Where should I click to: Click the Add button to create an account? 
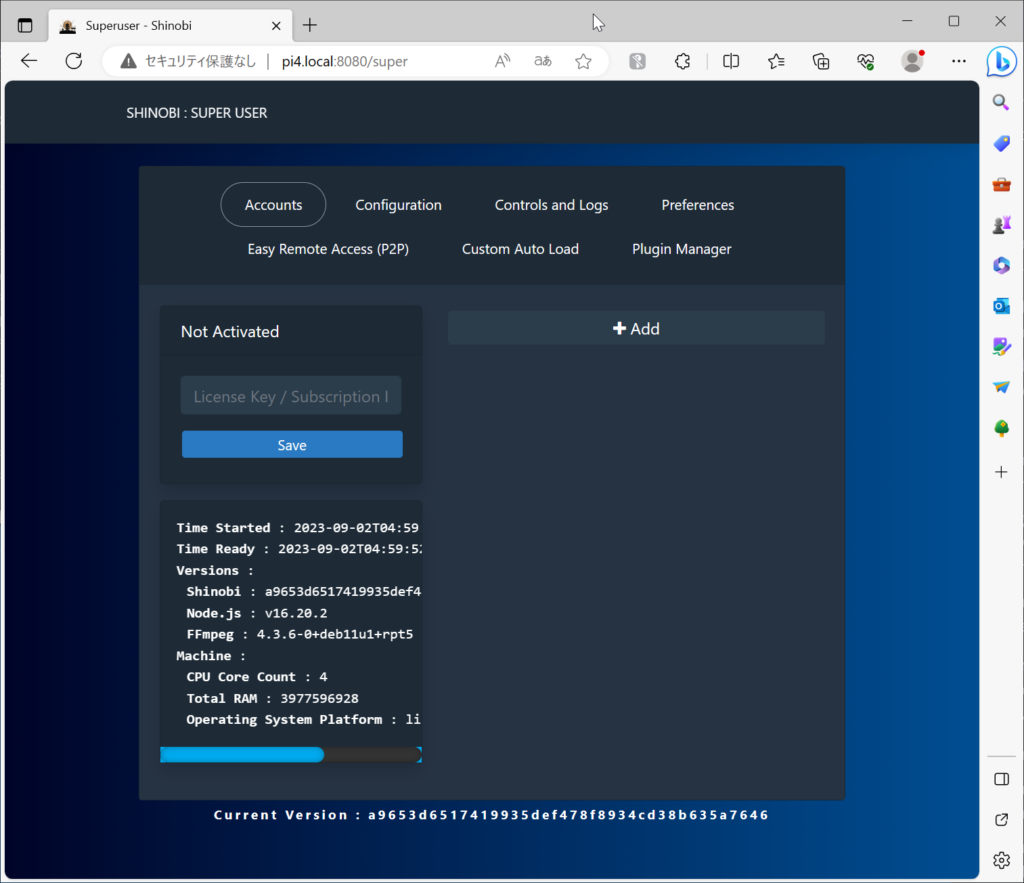[636, 328]
